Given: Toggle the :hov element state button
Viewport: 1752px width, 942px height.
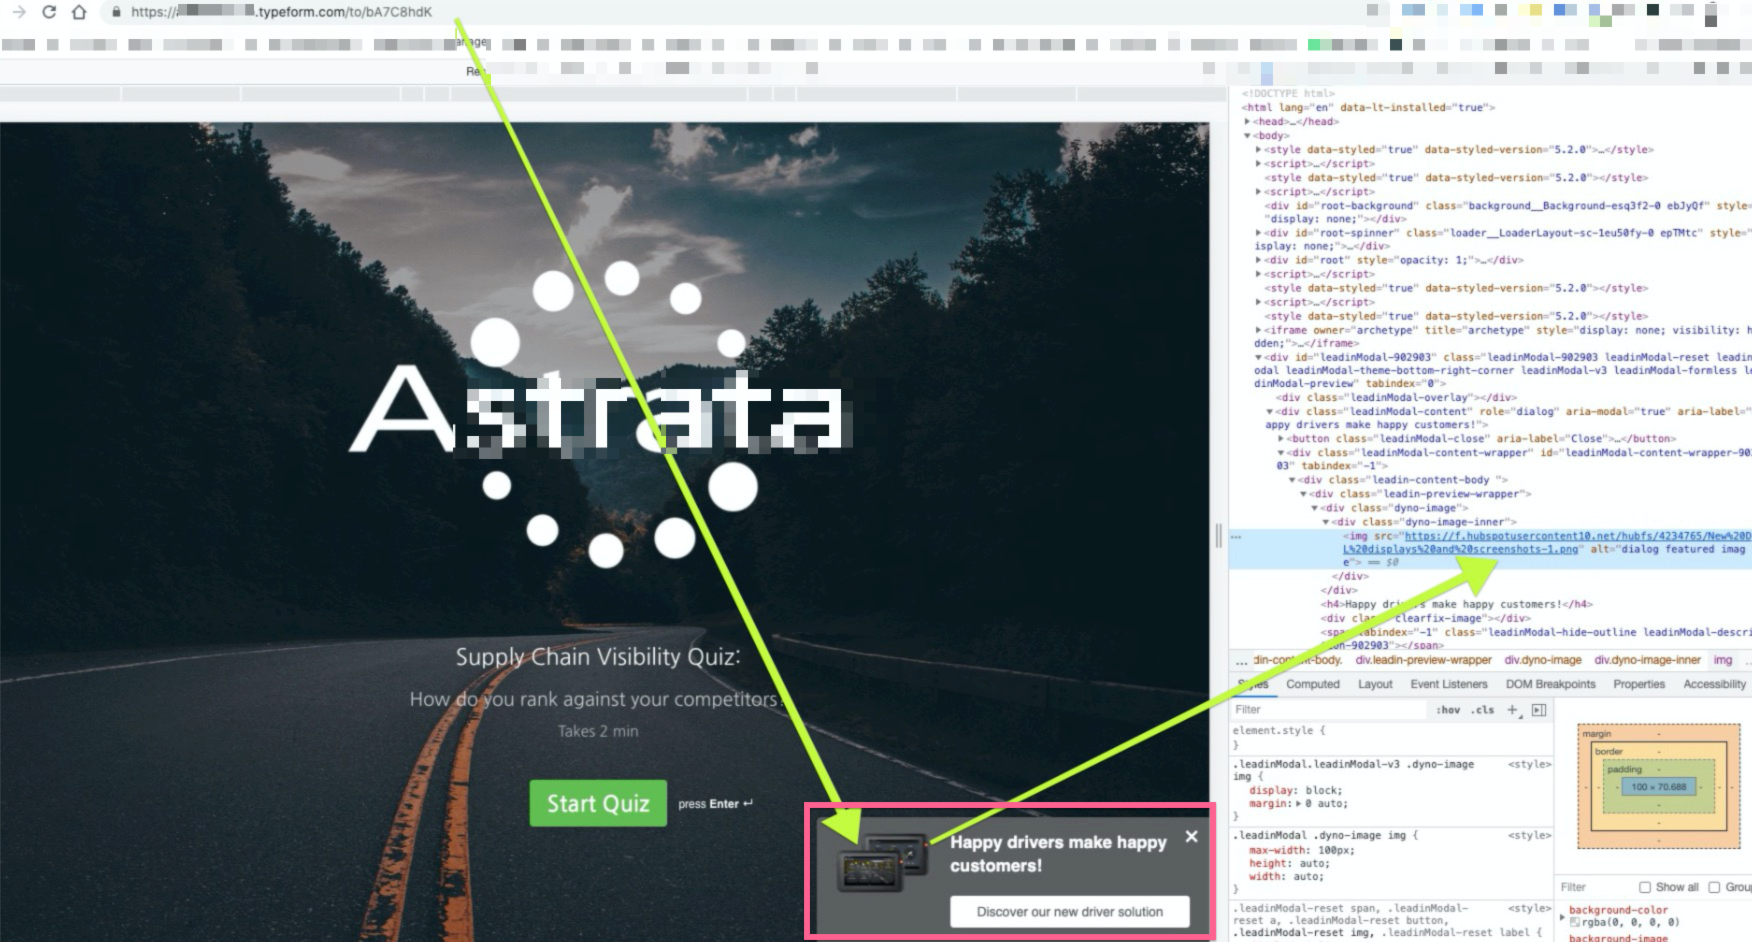Looking at the screenshot, I should [x=1448, y=710].
